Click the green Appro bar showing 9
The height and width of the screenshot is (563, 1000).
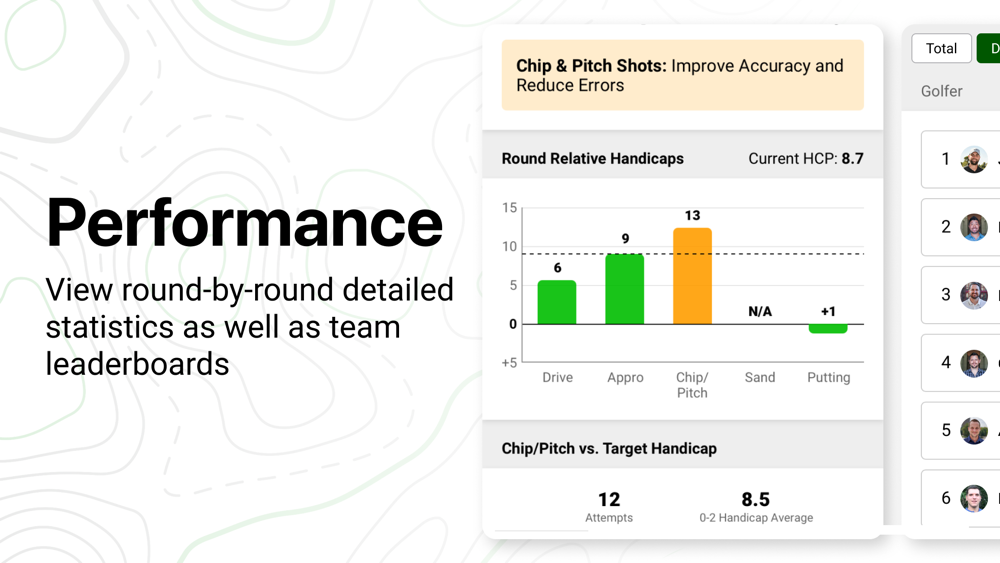tap(625, 289)
